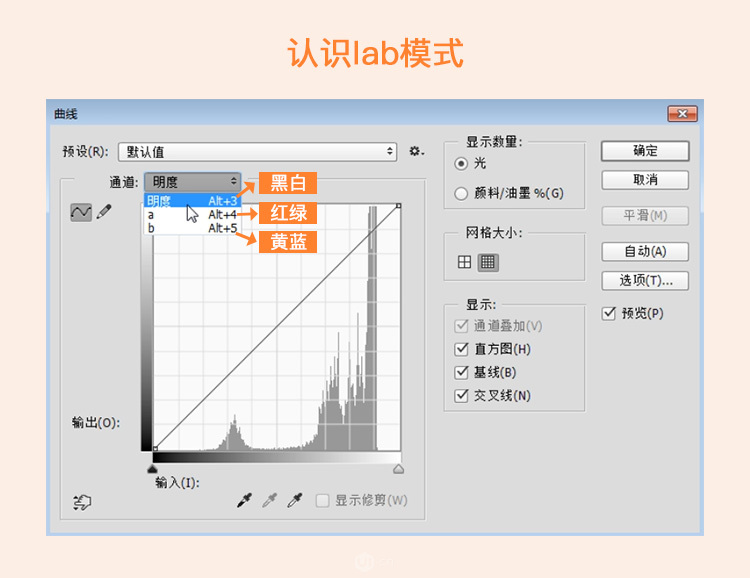
Task: Click the 取消 button
Action: pos(645,180)
